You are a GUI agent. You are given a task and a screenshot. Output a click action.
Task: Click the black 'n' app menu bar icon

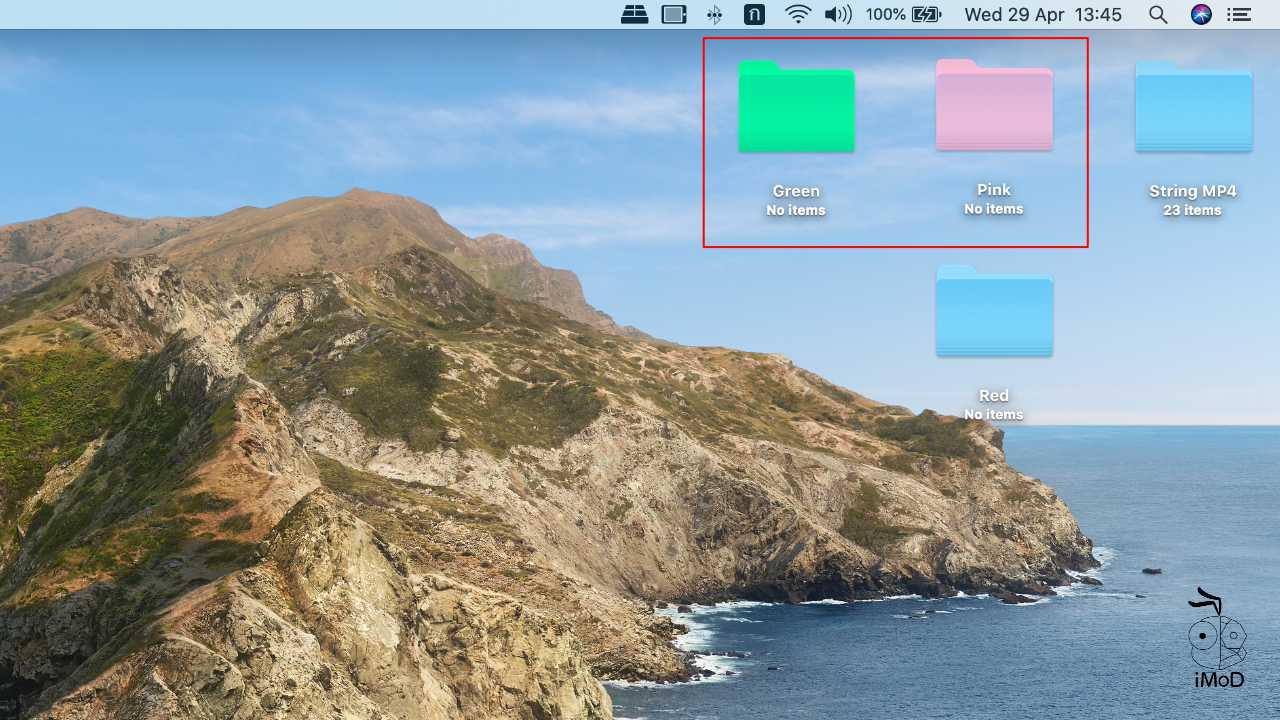(x=754, y=14)
